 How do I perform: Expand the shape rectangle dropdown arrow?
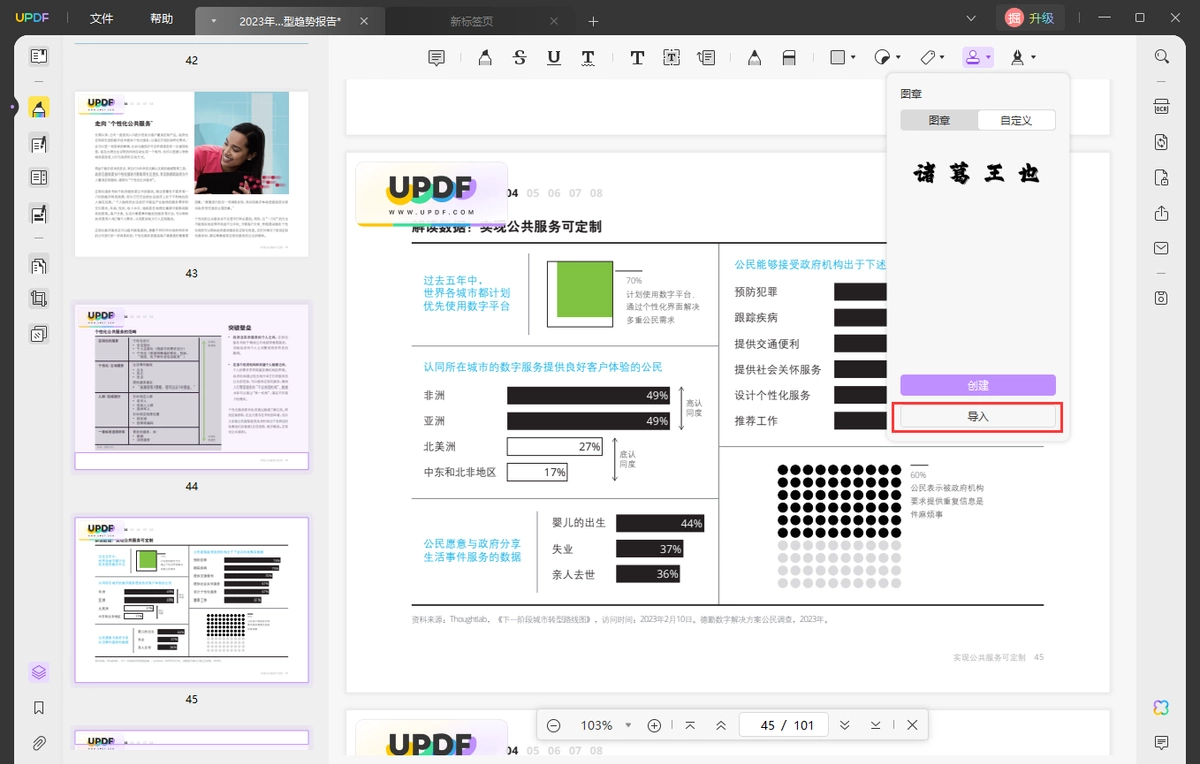click(x=853, y=58)
